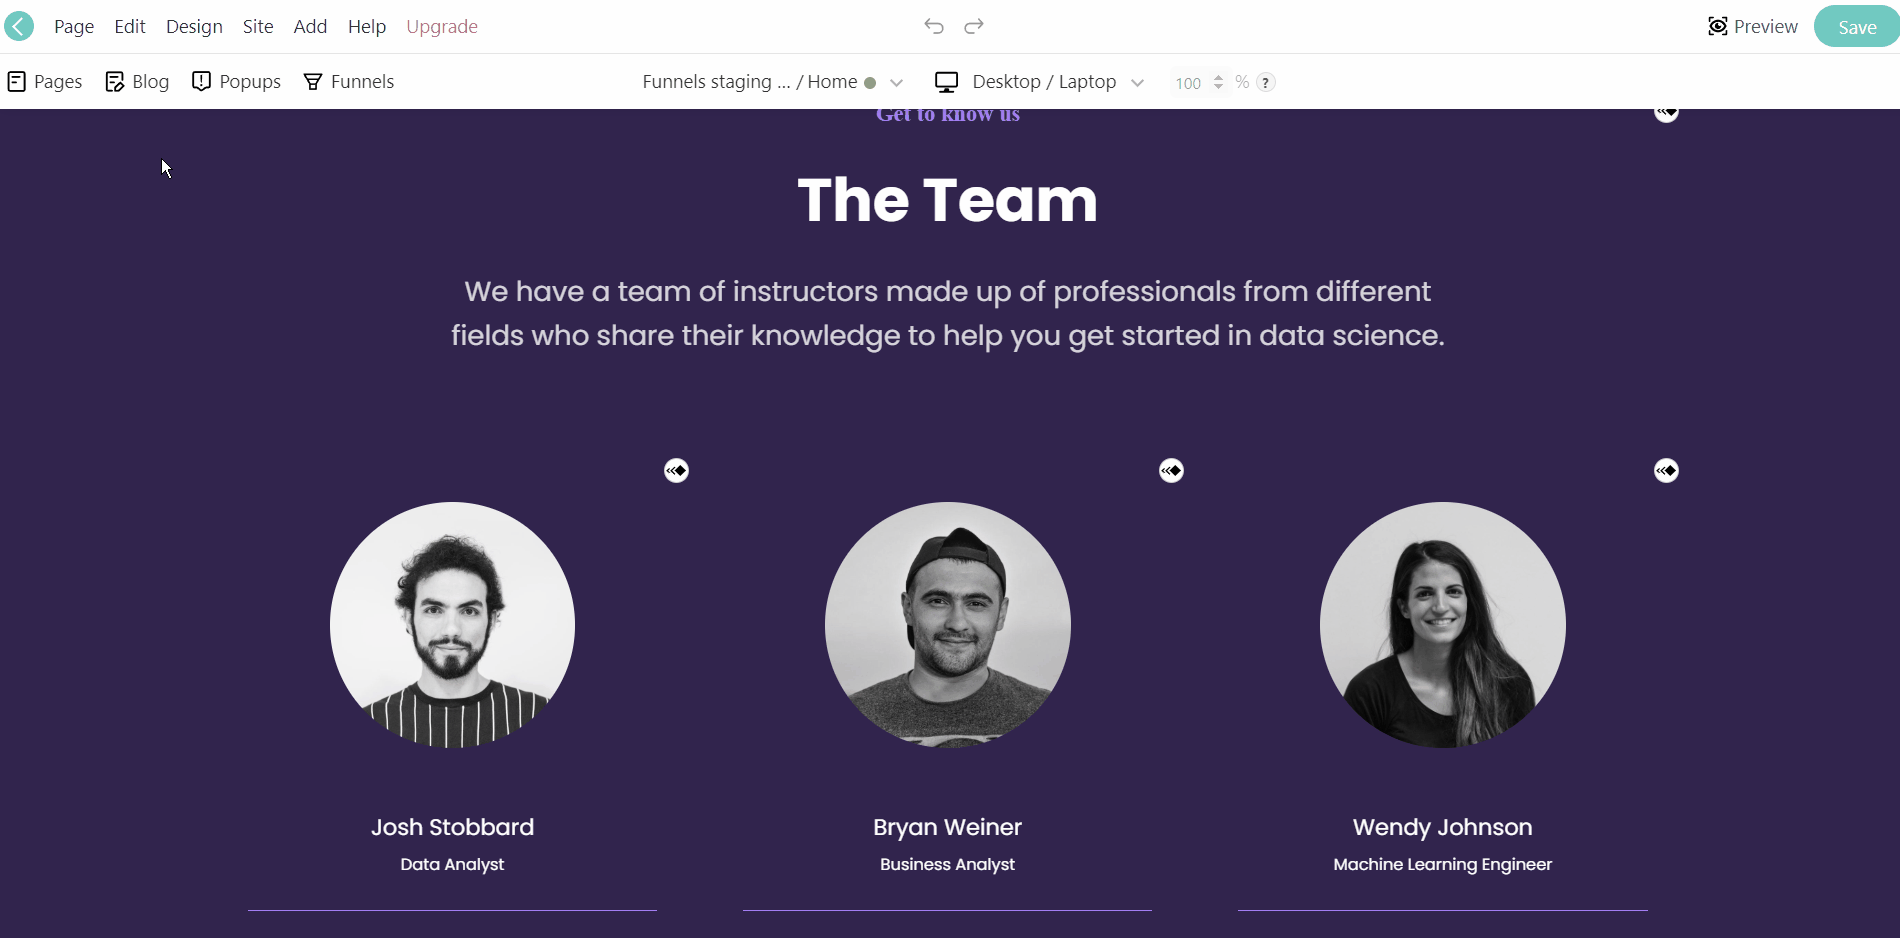
Task: Click the desktop monitor icon
Action: (x=946, y=82)
